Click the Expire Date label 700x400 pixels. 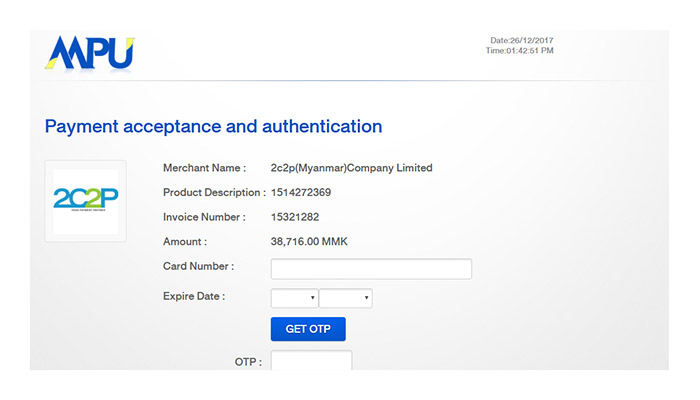194,296
